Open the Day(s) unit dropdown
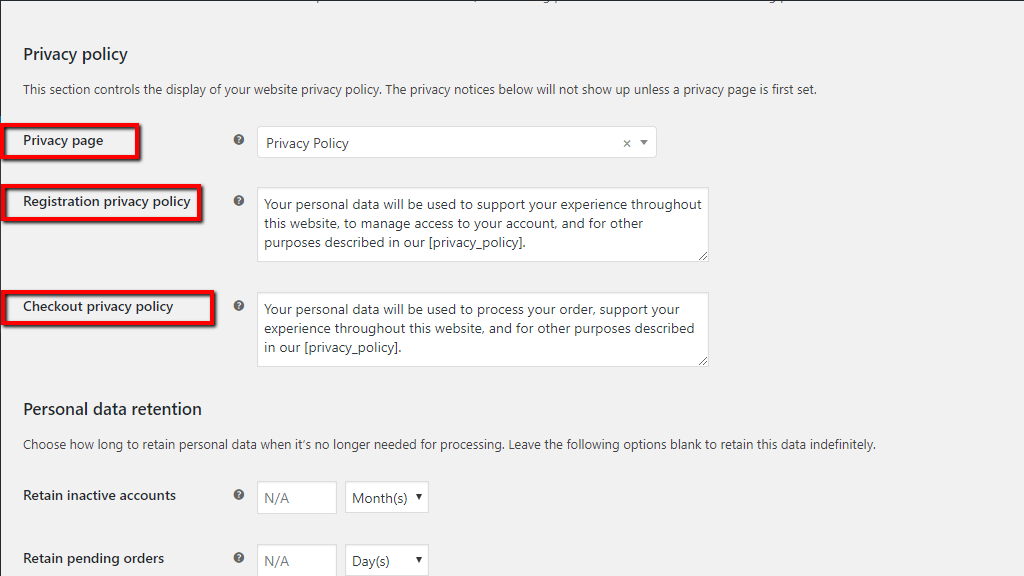Image resolution: width=1024 pixels, height=576 pixels. (386, 560)
